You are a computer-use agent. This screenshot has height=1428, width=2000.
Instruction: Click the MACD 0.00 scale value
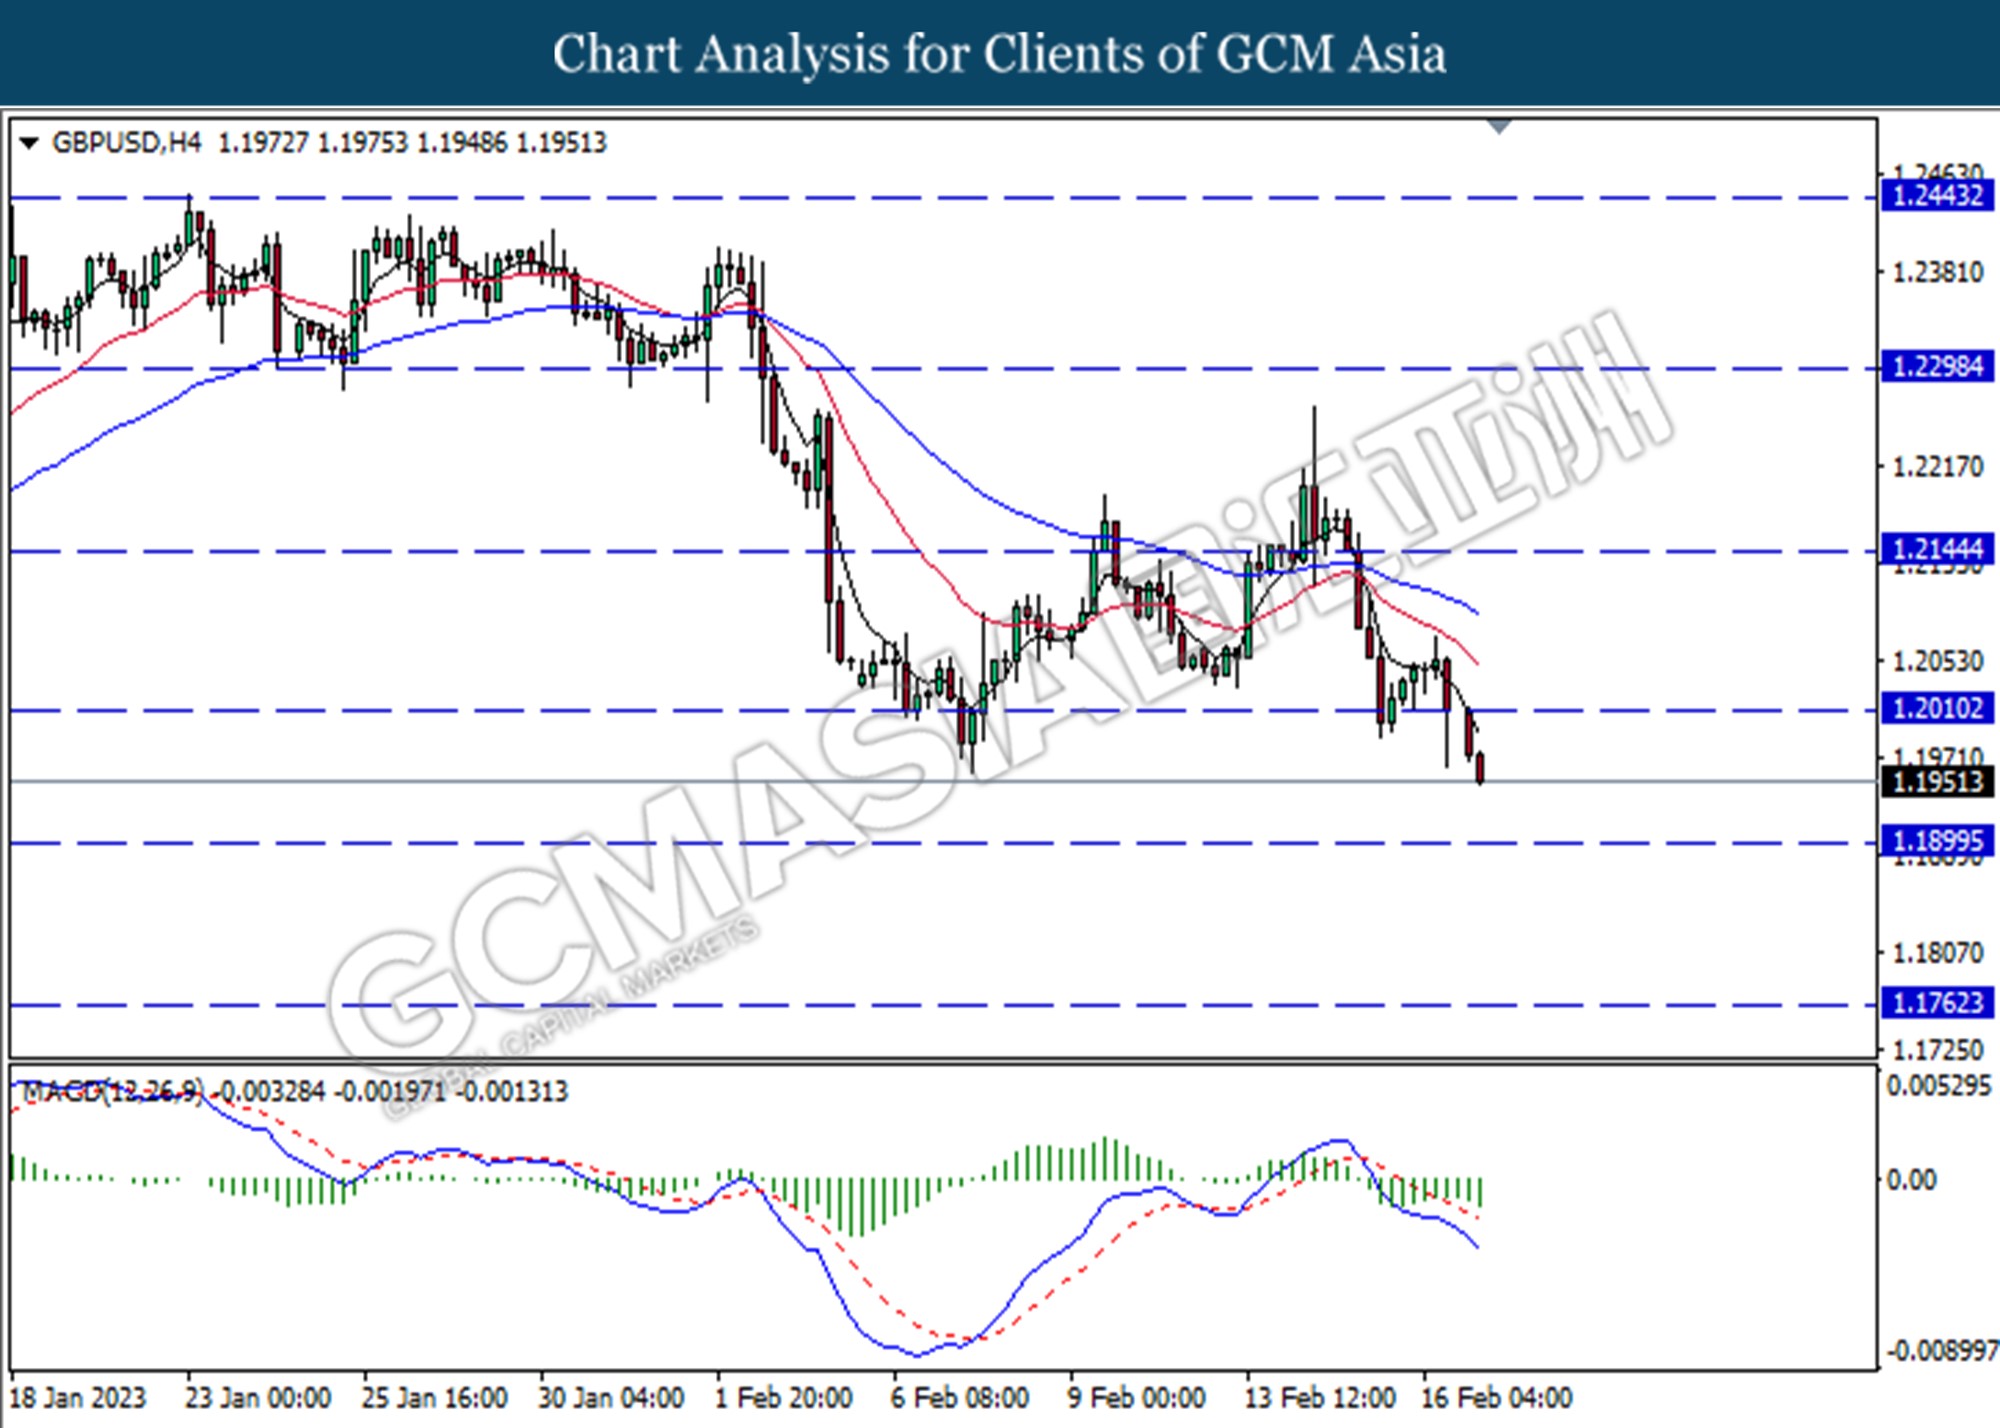click(x=1911, y=1180)
